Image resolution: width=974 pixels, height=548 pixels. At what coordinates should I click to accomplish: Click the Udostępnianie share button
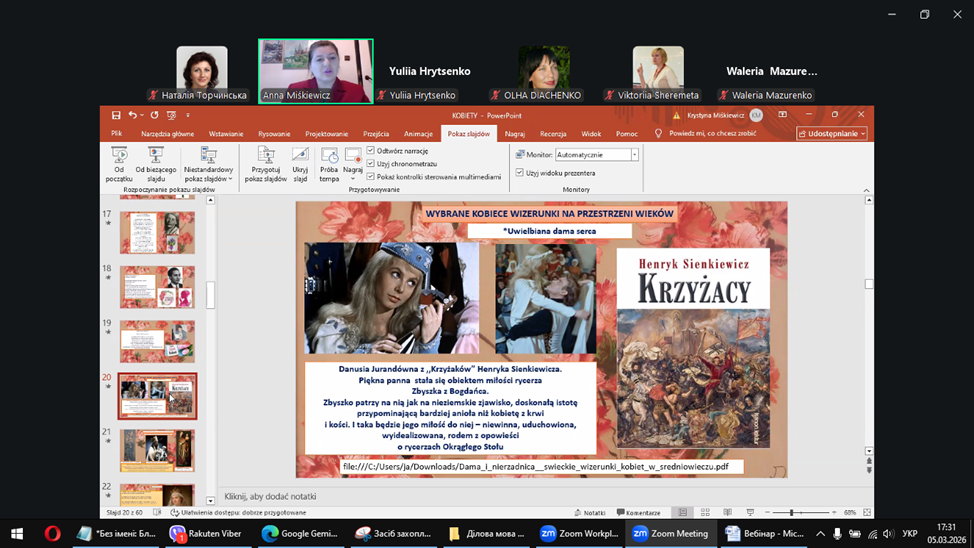pos(832,134)
